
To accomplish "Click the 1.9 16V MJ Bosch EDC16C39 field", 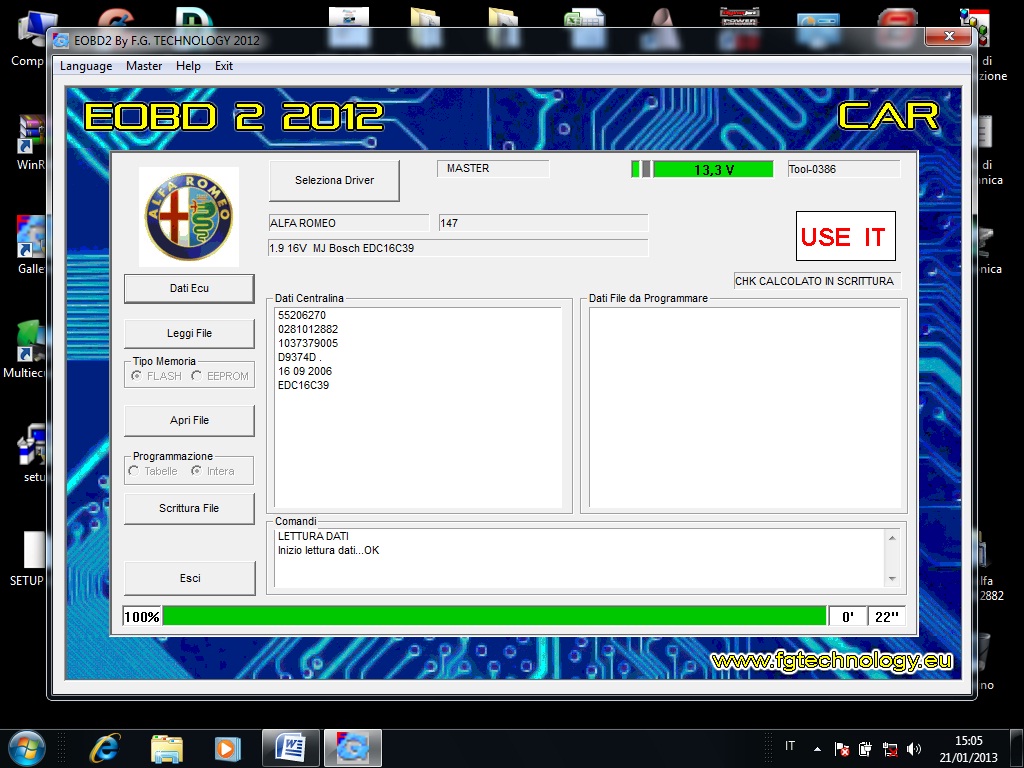I will coord(458,248).
